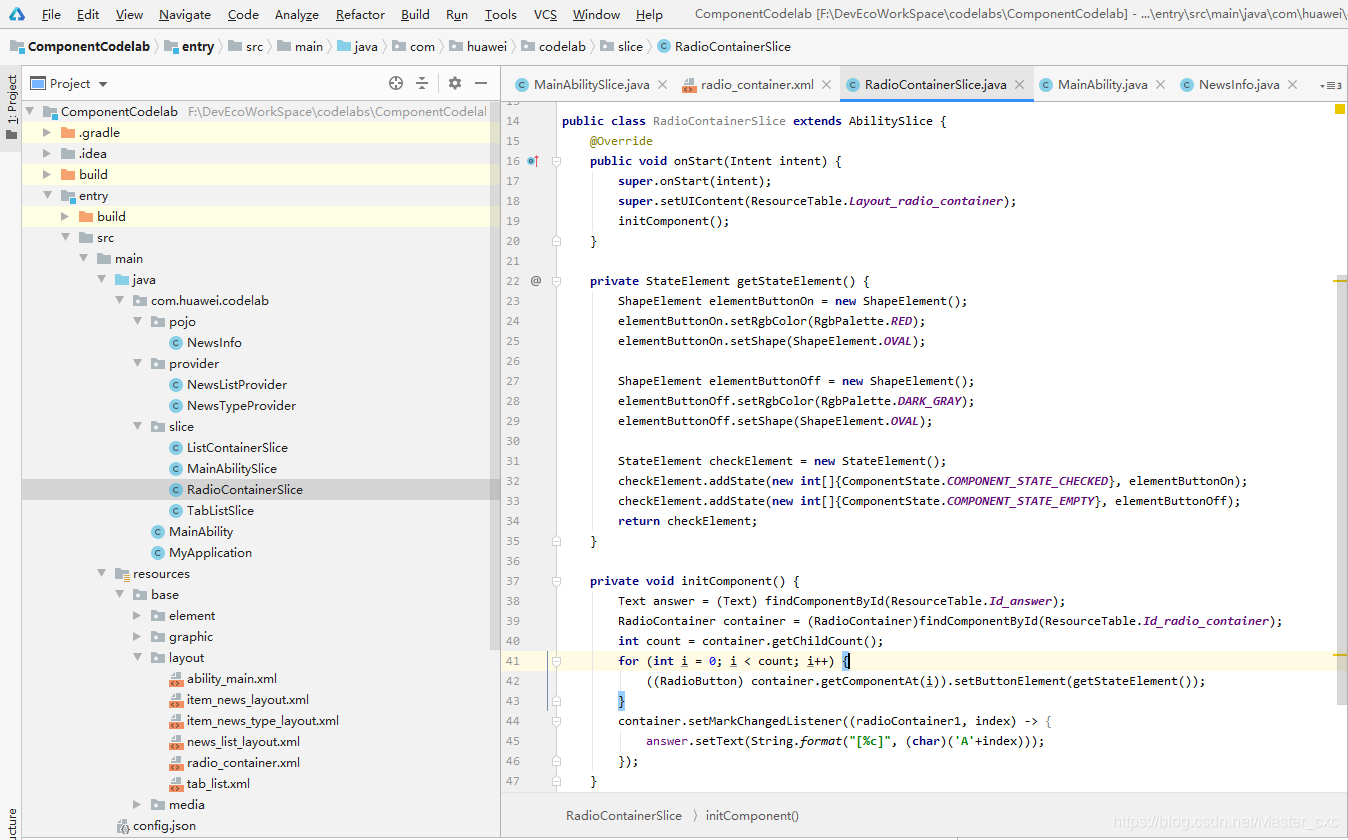Click the DevEco Studio logo icon
The image size is (1348, 840).
17,14
